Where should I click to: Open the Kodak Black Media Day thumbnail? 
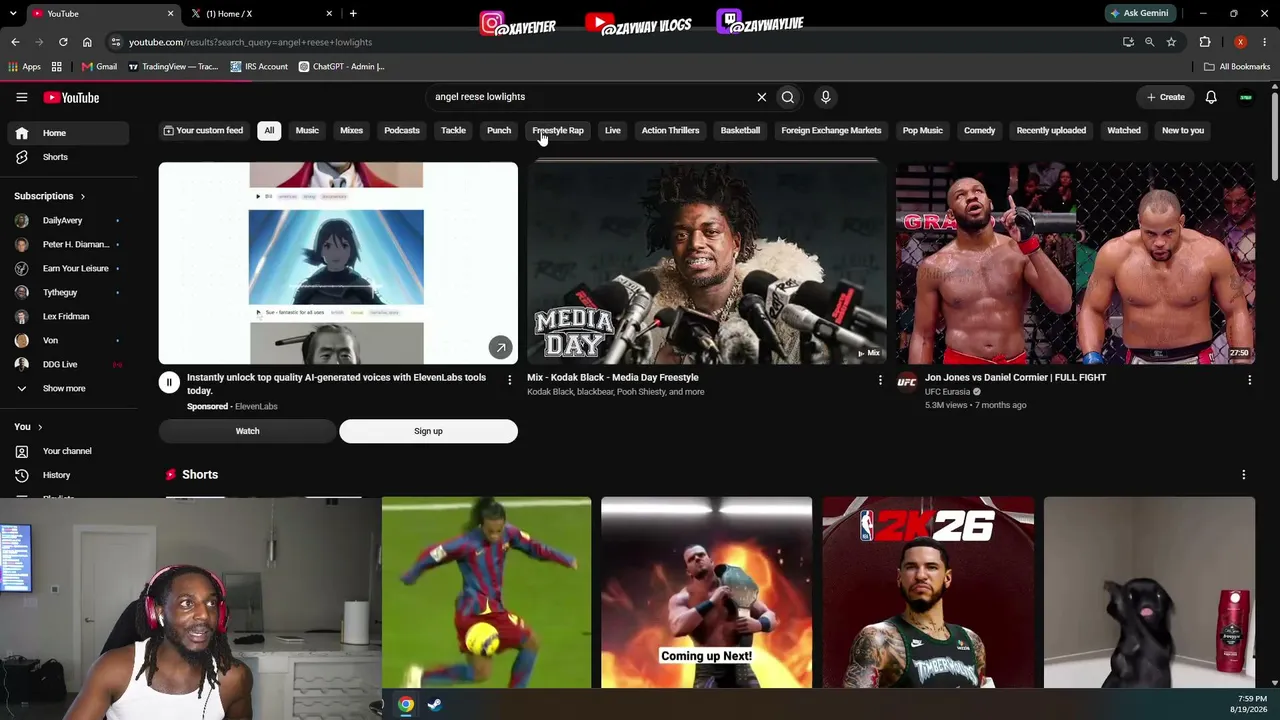[706, 263]
